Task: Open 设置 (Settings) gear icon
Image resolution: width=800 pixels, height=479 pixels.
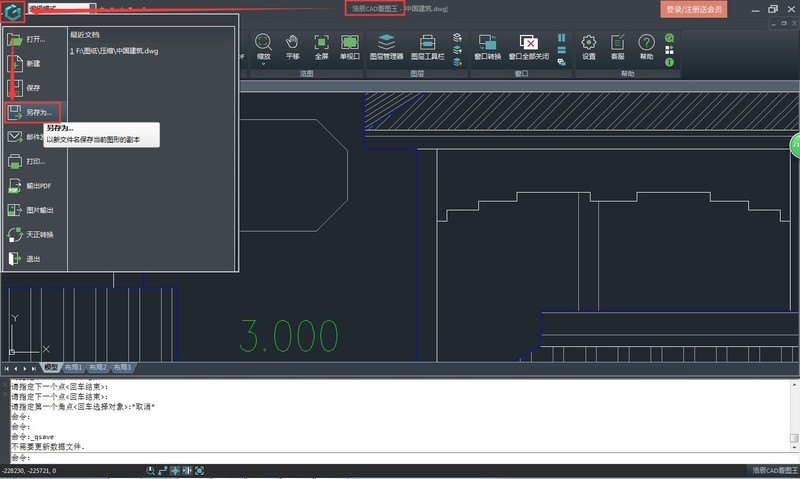Action: tap(589, 46)
